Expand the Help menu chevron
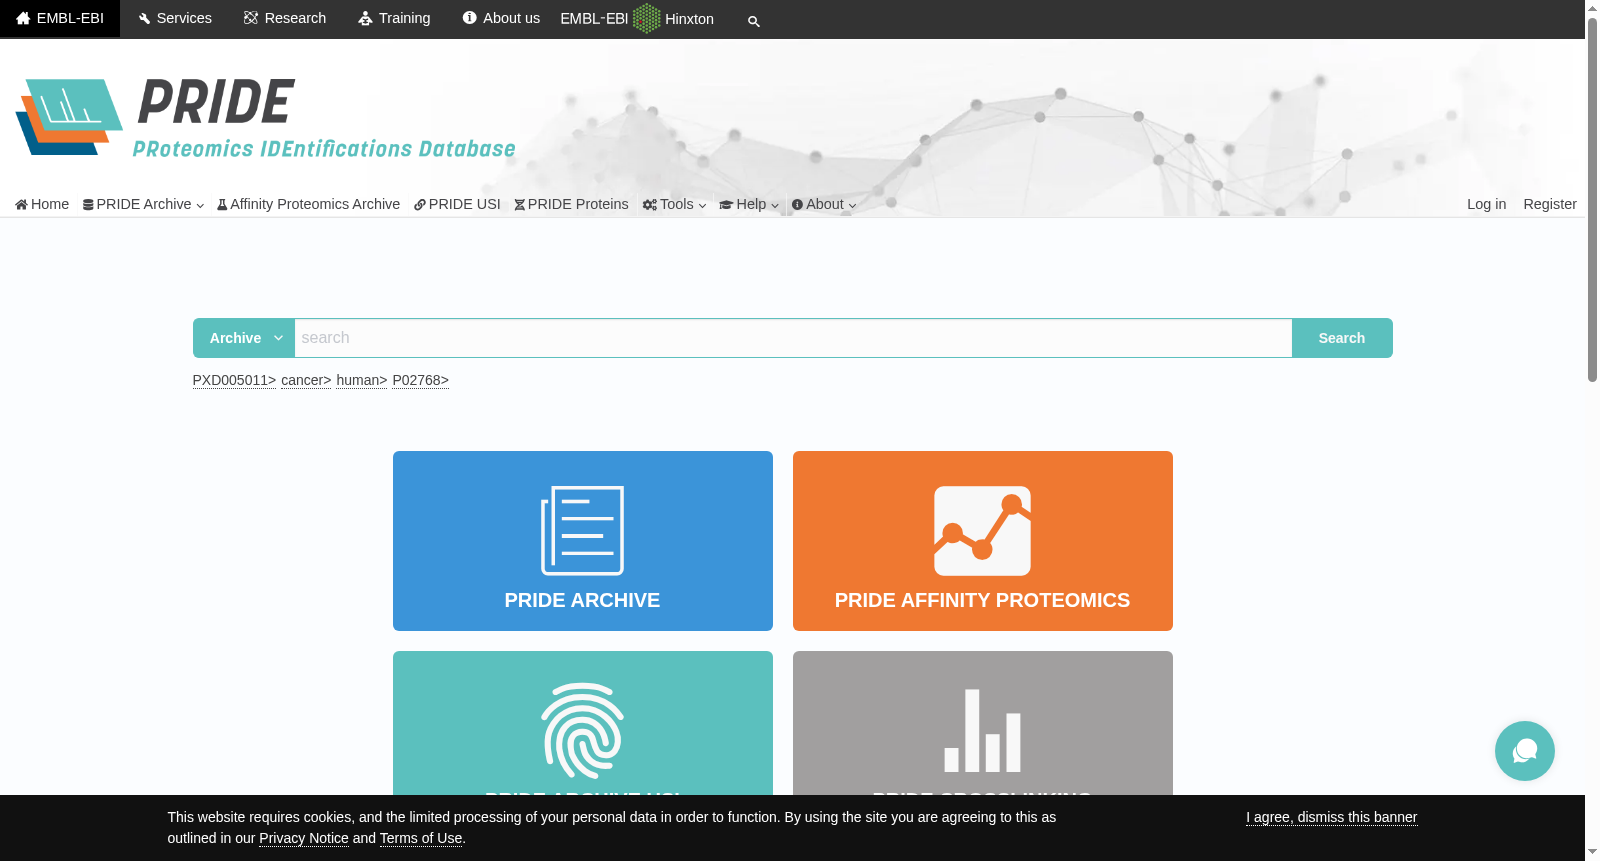The width and height of the screenshot is (1600, 861). [775, 206]
